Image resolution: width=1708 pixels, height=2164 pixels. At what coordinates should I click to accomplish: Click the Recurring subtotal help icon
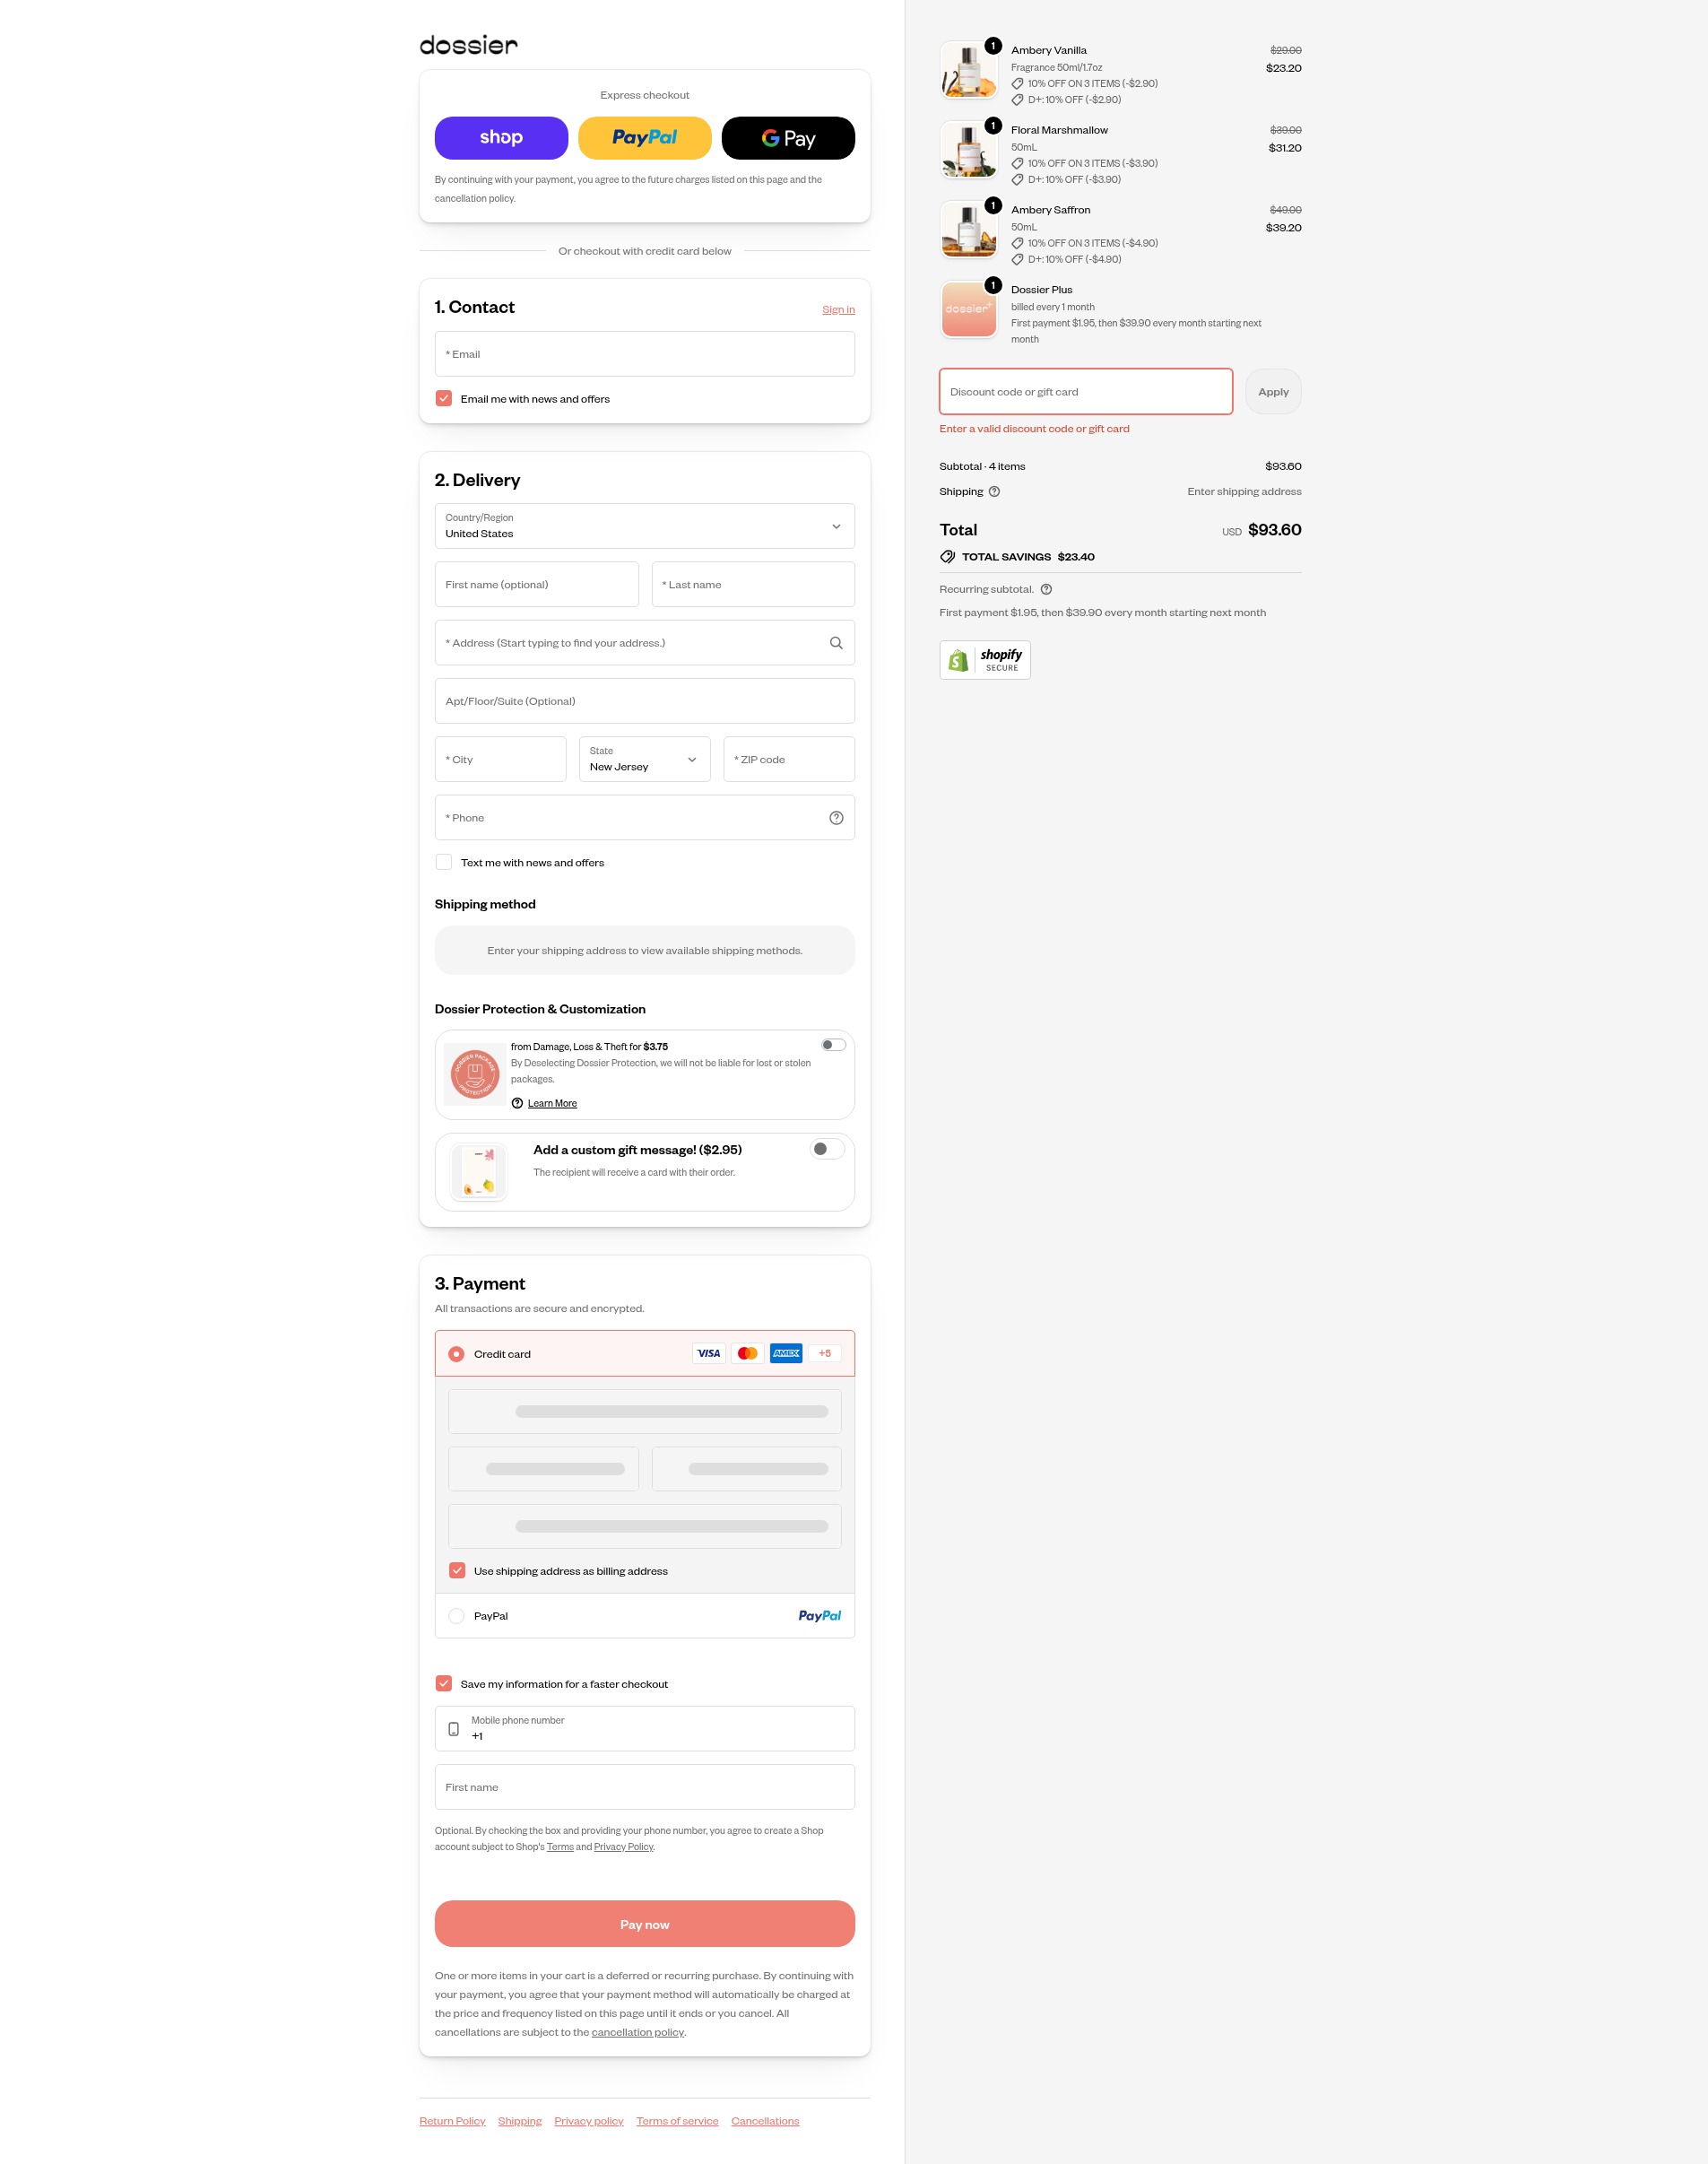[x=1046, y=589]
